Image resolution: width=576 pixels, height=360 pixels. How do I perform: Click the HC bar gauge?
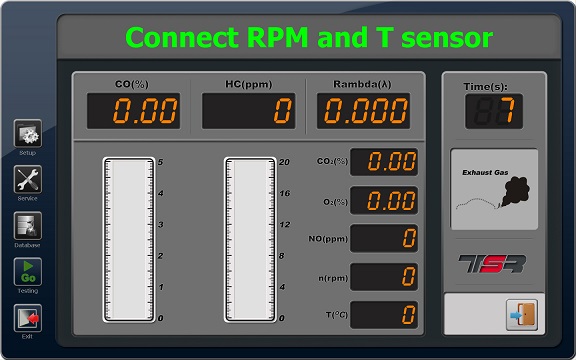coord(250,240)
